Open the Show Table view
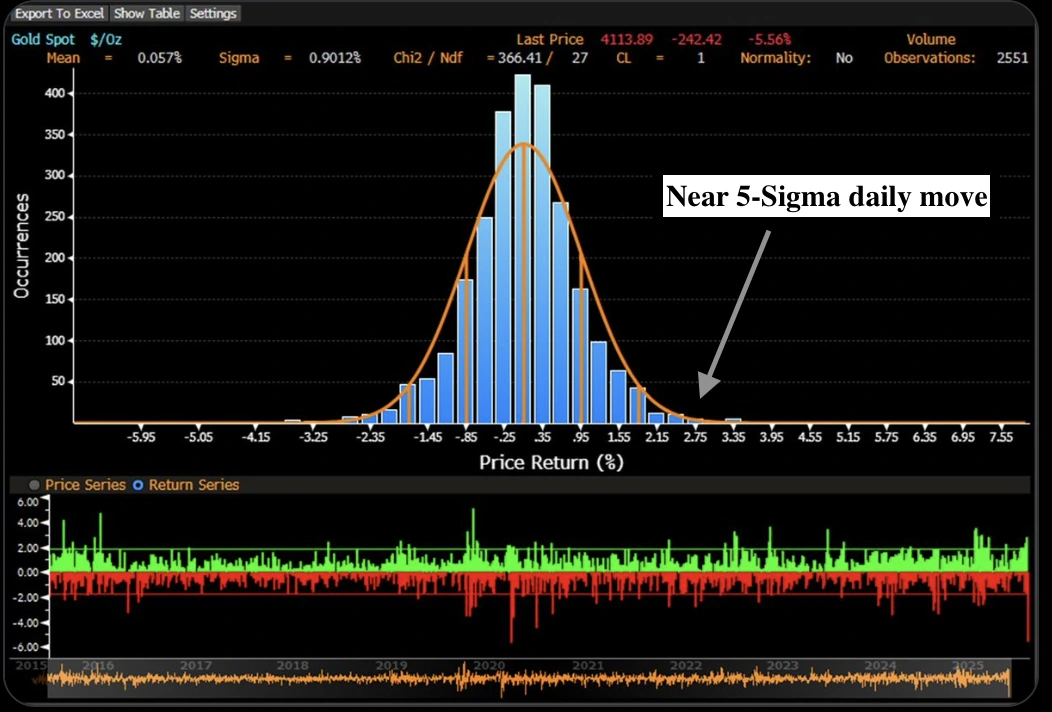The width and height of the screenshot is (1052, 712). pos(145,13)
